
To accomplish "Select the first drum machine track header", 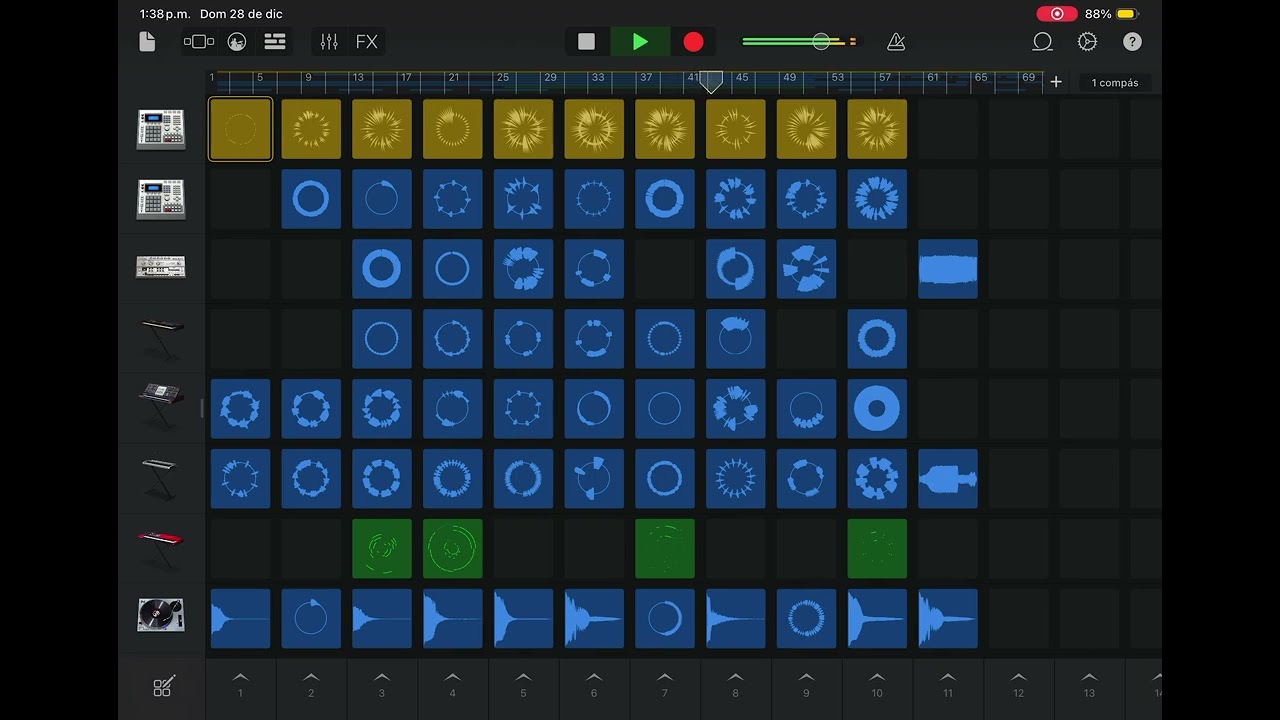I will (161, 128).
